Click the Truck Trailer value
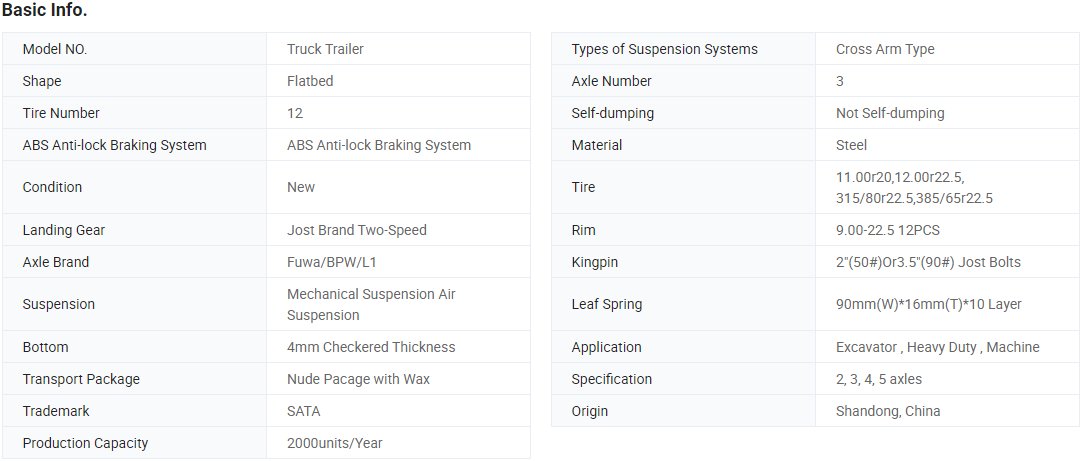The image size is (1084, 461). tap(325, 49)
